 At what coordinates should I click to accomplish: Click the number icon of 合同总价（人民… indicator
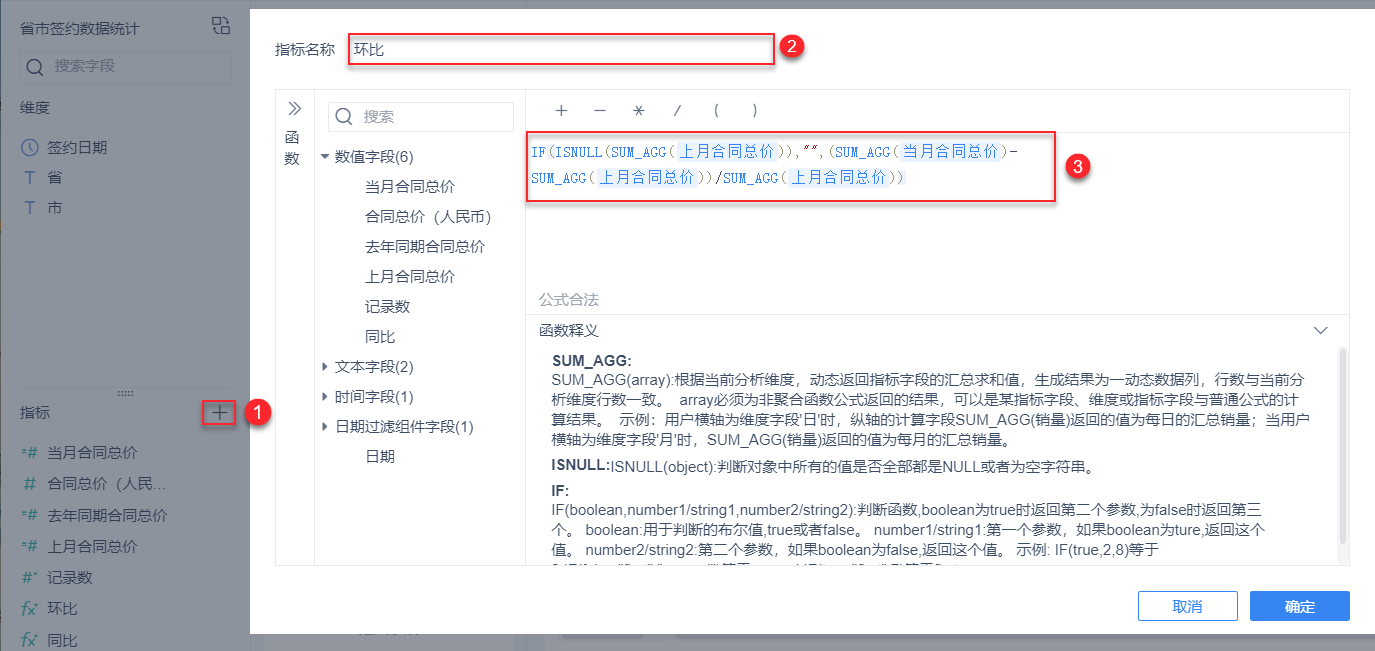pos(30,484)
